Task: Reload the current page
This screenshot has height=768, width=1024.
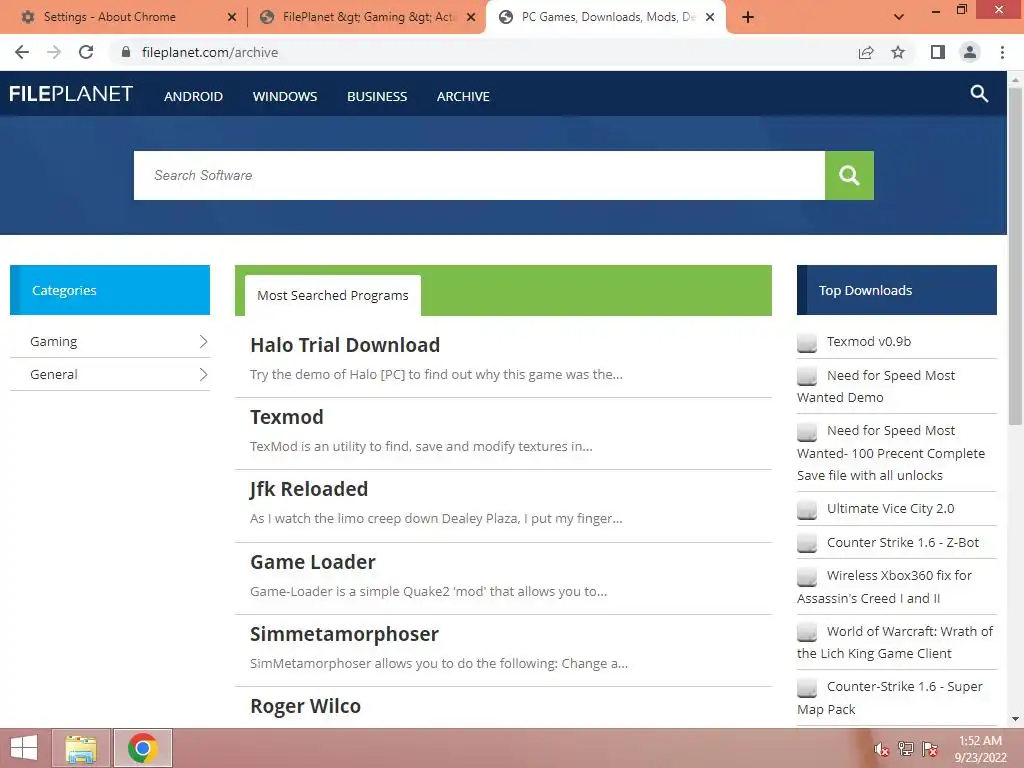Action: 86,52
